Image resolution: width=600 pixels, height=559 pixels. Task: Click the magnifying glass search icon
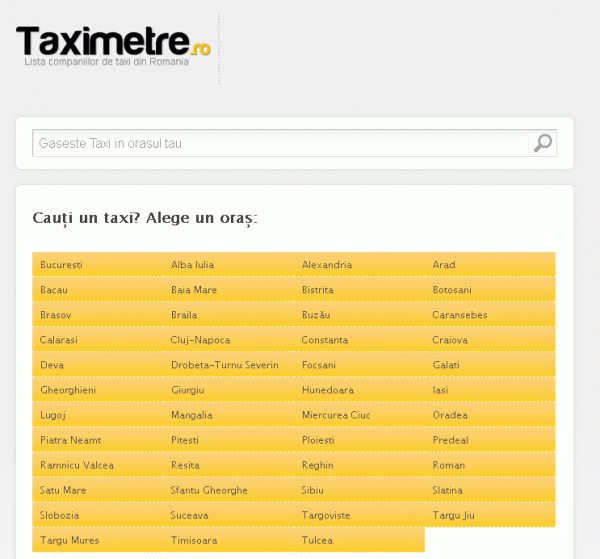[542, 143]
